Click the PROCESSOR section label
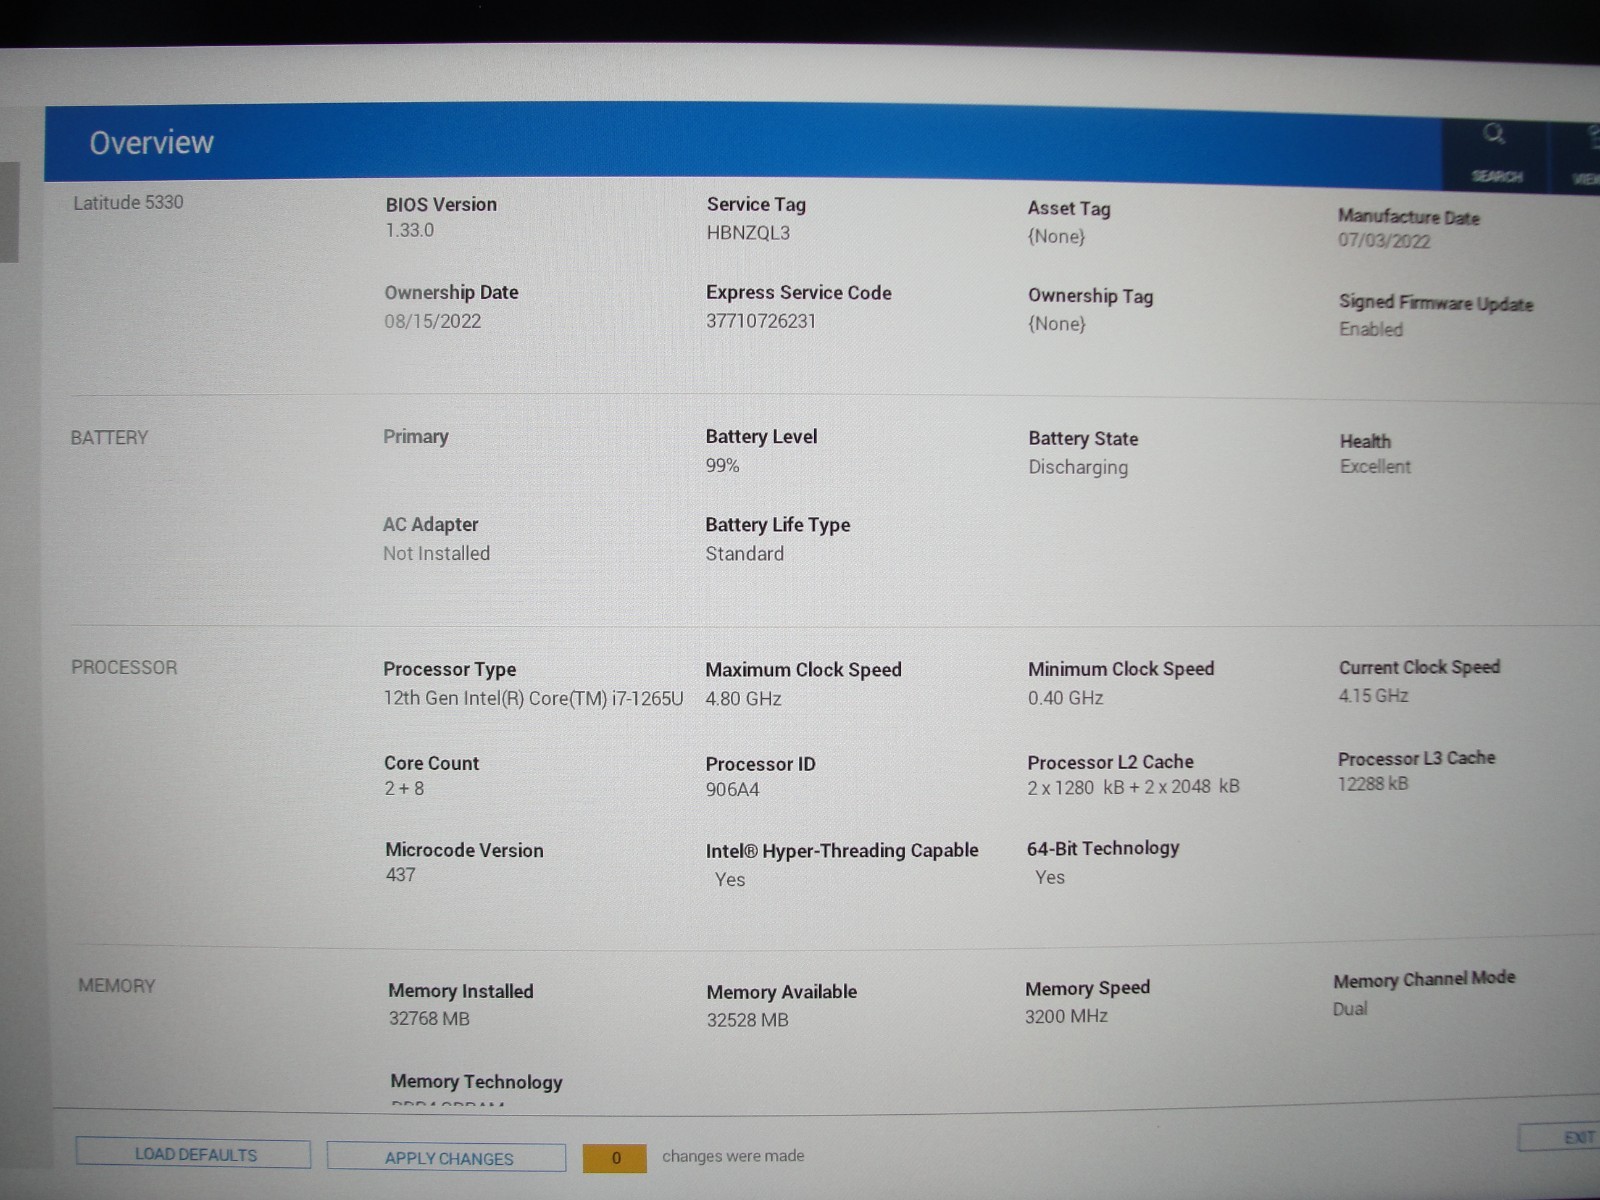This screenshot has height=1200, width=1600. tap(124, 668)
